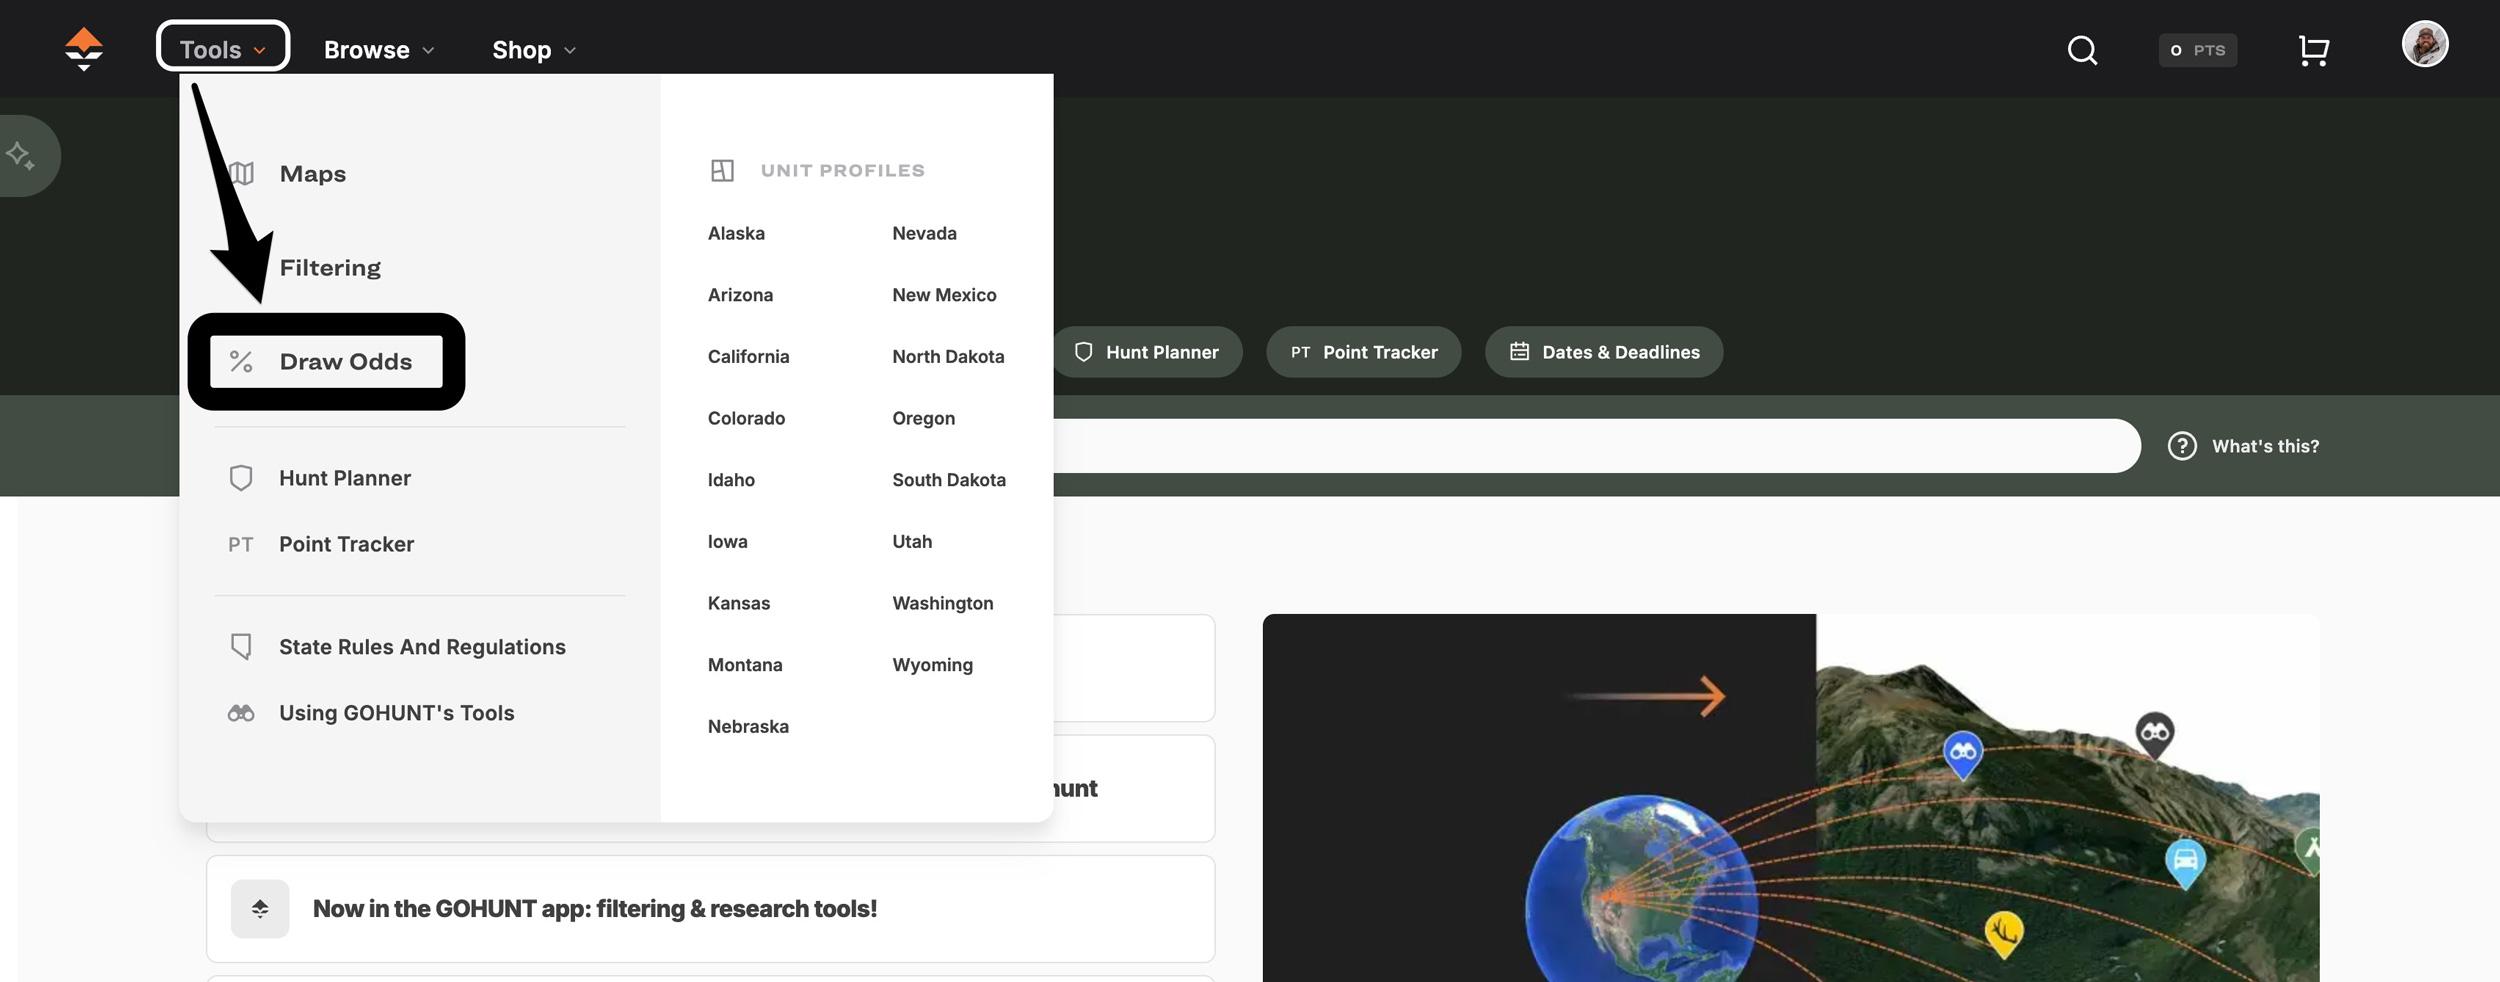Open the shopping cart
Viewport: 2500px width, 982px height.
tap(2314, 49)
